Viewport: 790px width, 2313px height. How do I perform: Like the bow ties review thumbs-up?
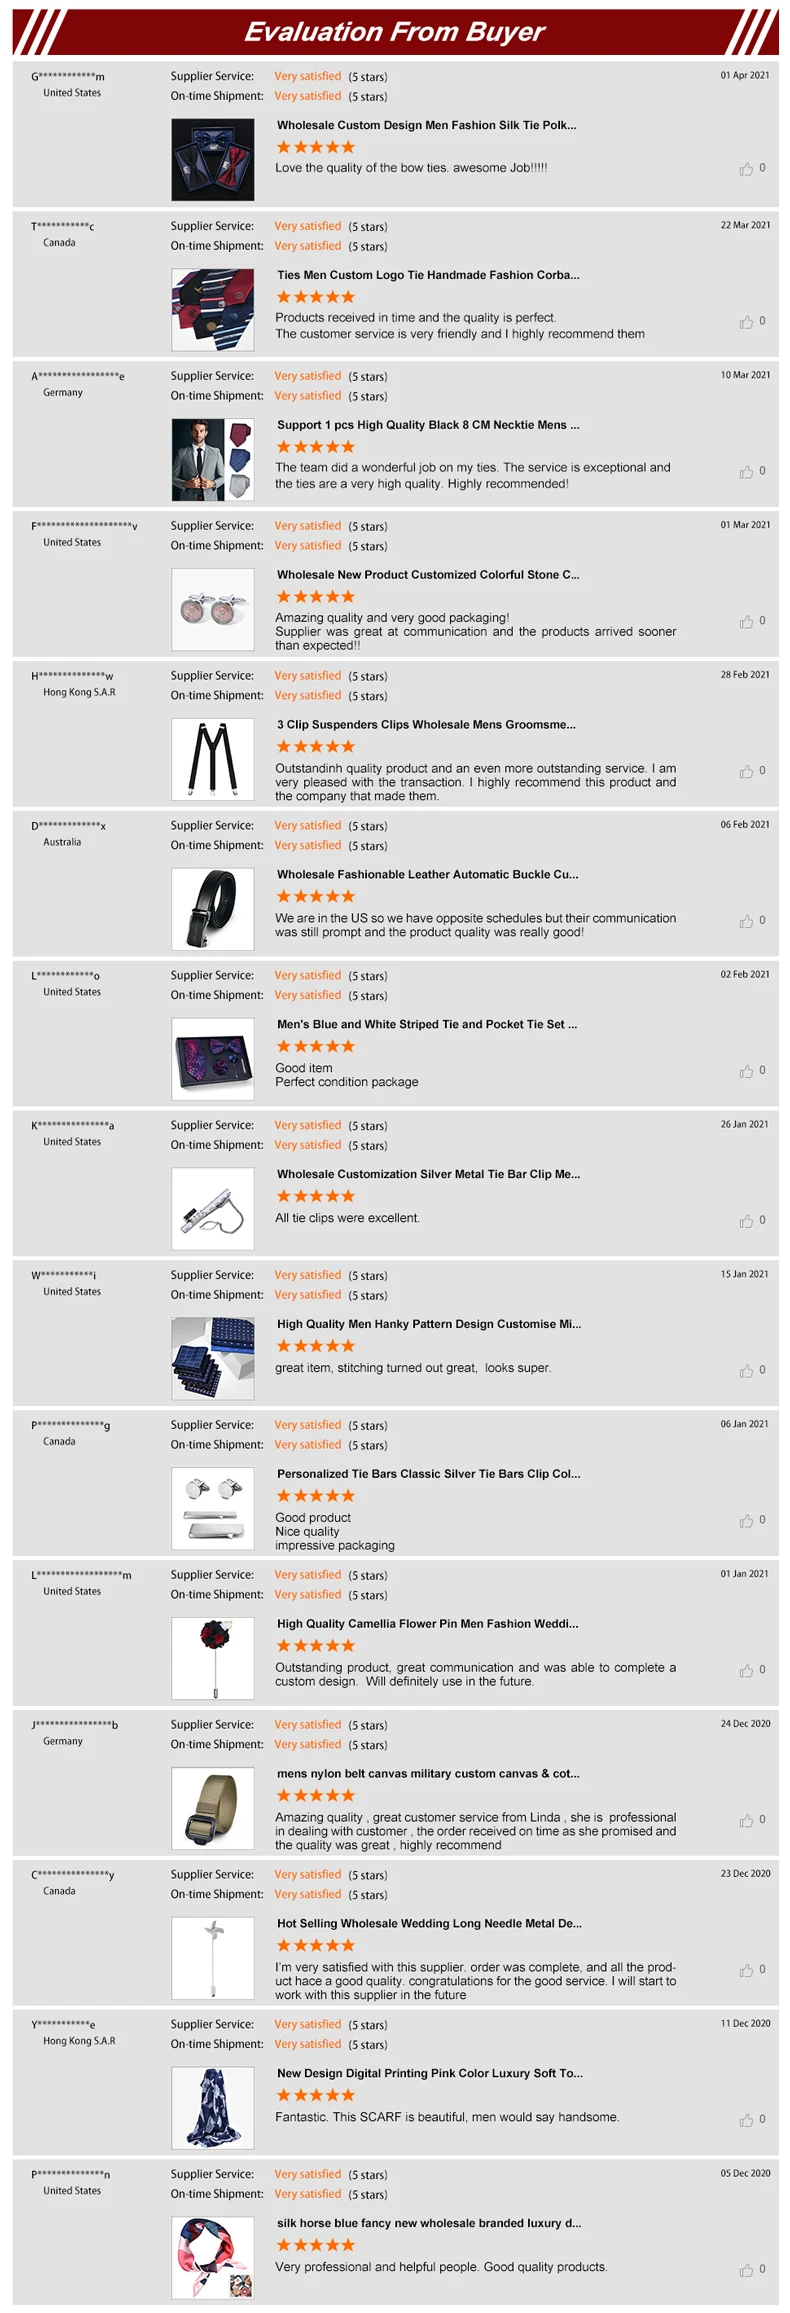(x=746, y=169)
